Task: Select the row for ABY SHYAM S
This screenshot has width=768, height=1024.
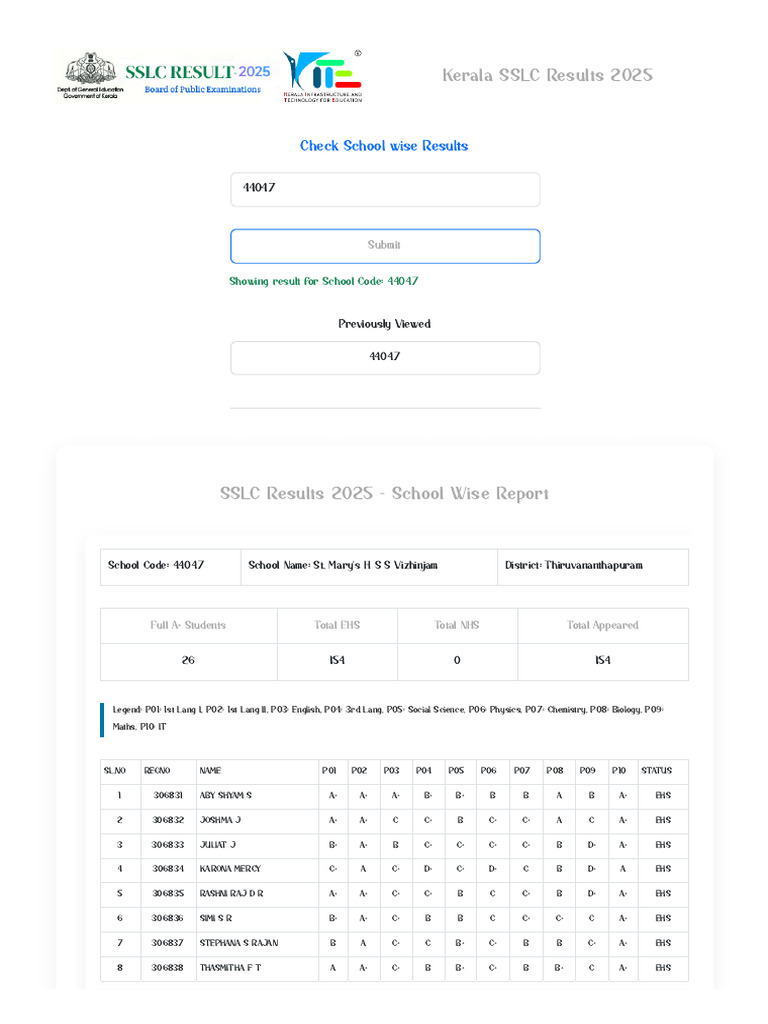Action: tap(394, 796)
